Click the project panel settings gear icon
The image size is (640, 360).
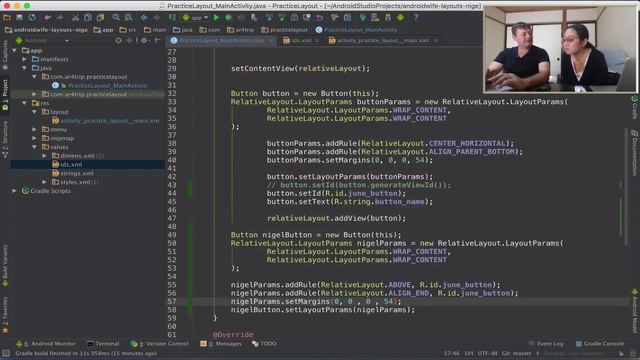click(x=144, y=40)
